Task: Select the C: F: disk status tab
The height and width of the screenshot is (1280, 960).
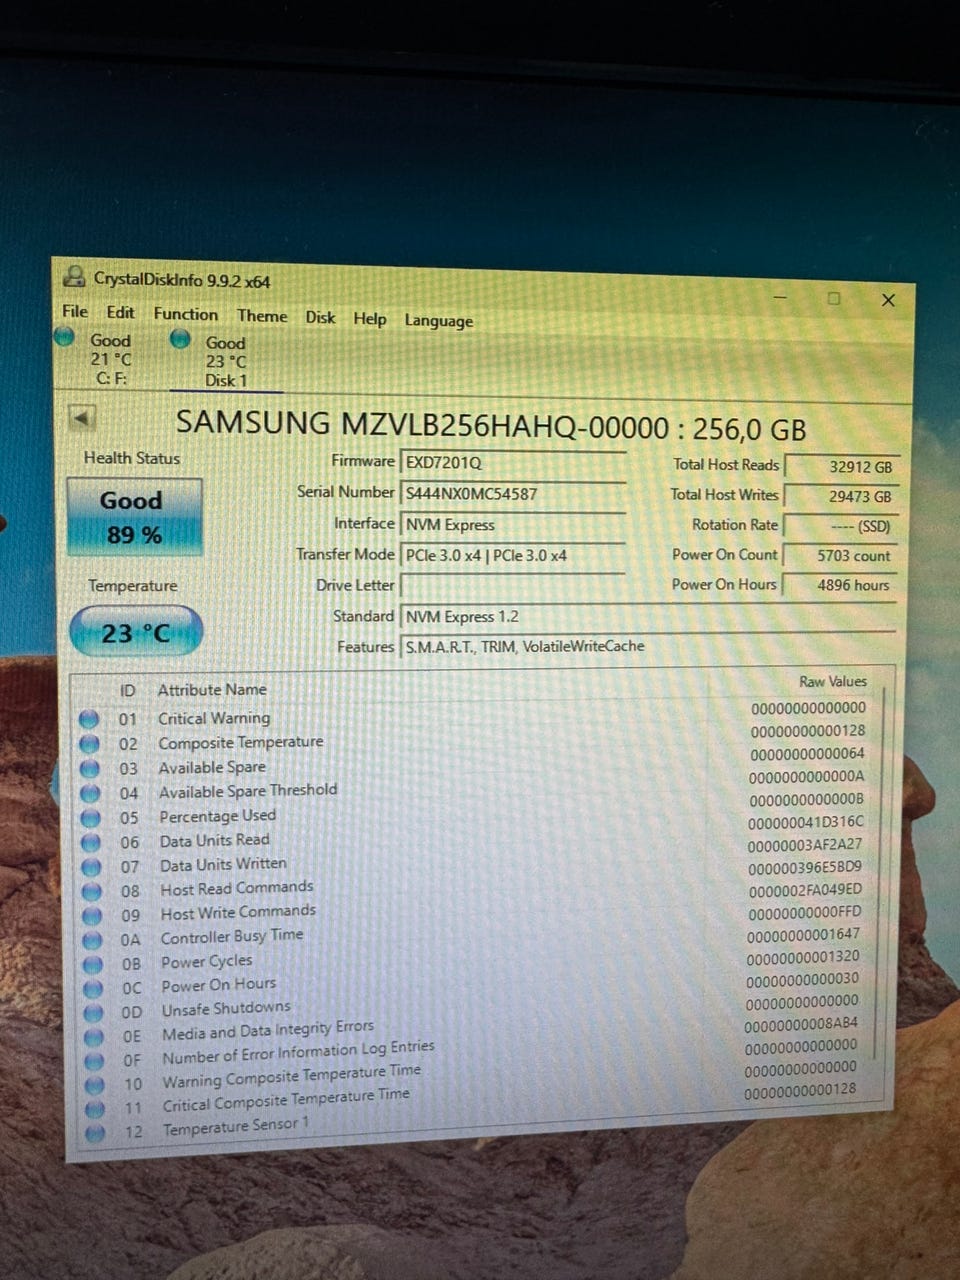Action: pyautogui.click(x=110, y=359)
